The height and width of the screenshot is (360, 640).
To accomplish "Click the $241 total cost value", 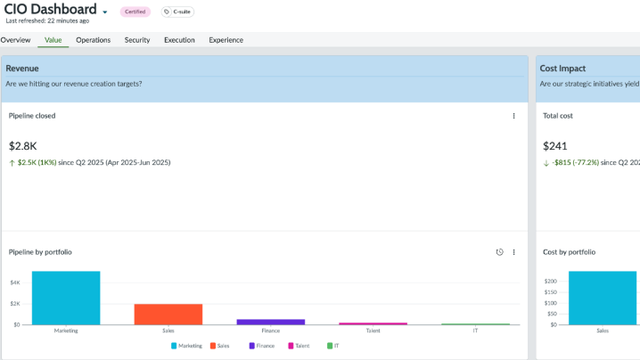I will [x=555, y=146].
